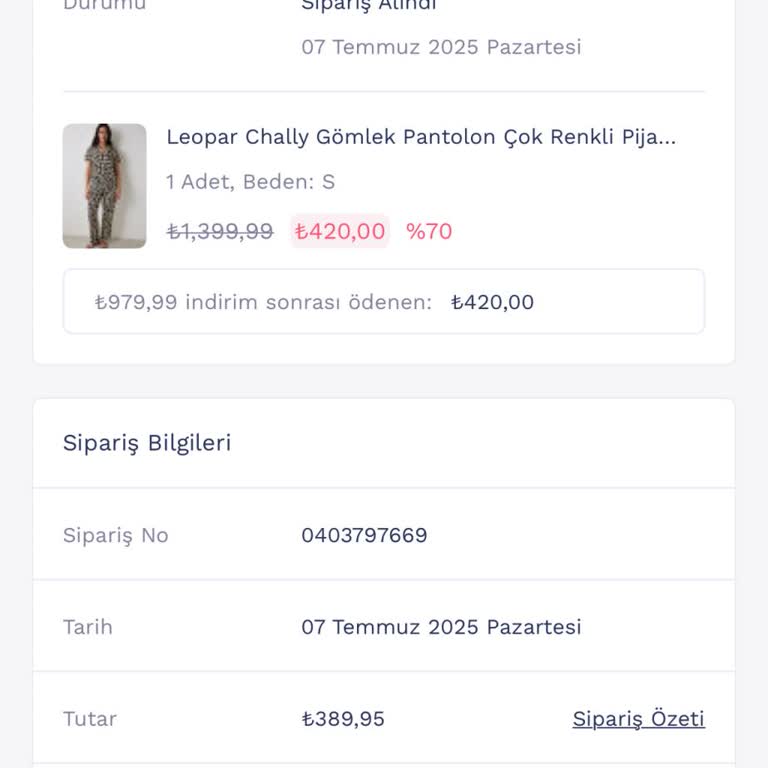Click the crossed-out price ₺1,399,99
Image resolution: width=768 pixels, height=768 pixels.
[x=219, y=231]
